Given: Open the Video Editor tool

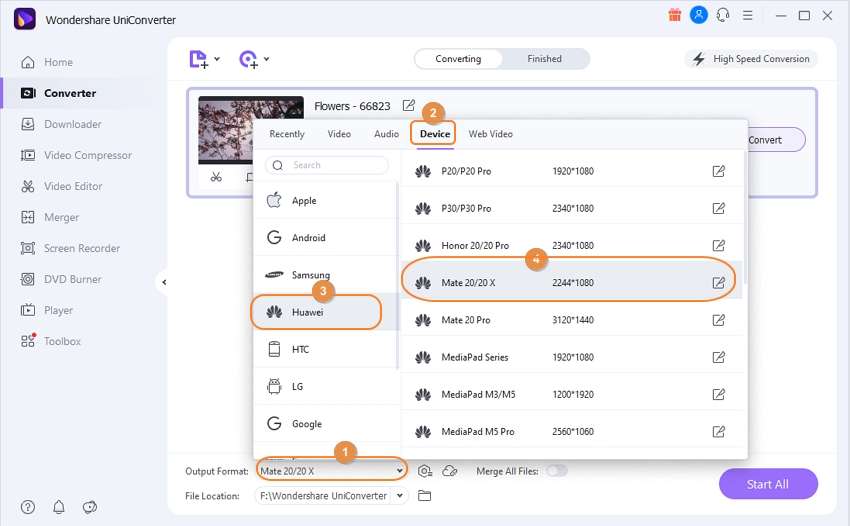Looking at the screenshot, I should [61, 186].
